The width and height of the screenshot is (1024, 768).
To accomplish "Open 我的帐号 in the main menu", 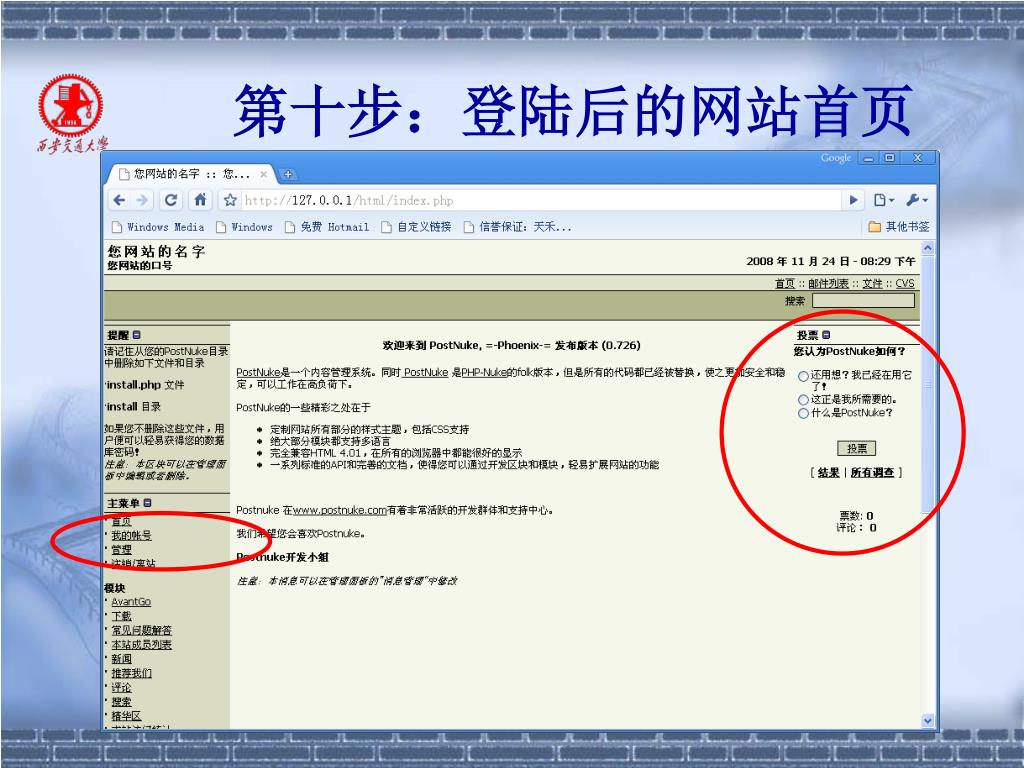I will point(131,536).
